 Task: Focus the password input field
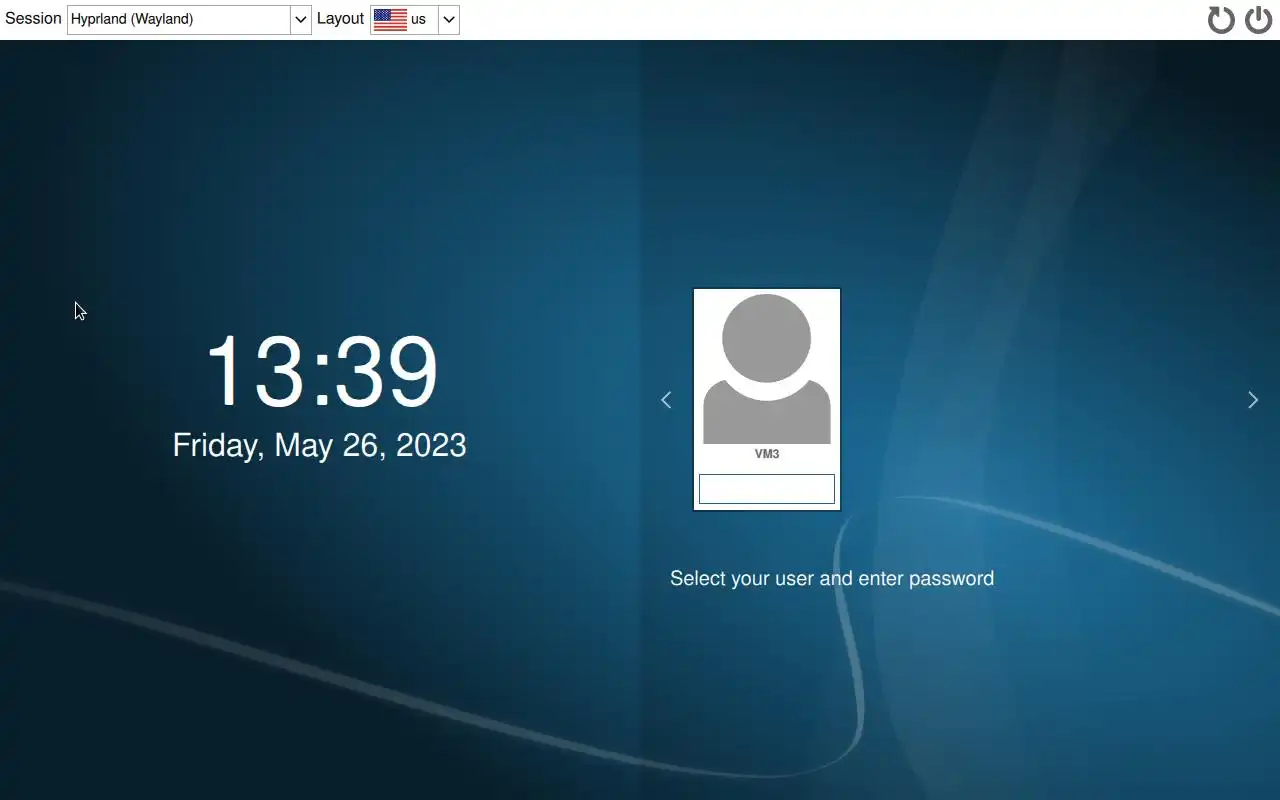(x=767, y=489)
